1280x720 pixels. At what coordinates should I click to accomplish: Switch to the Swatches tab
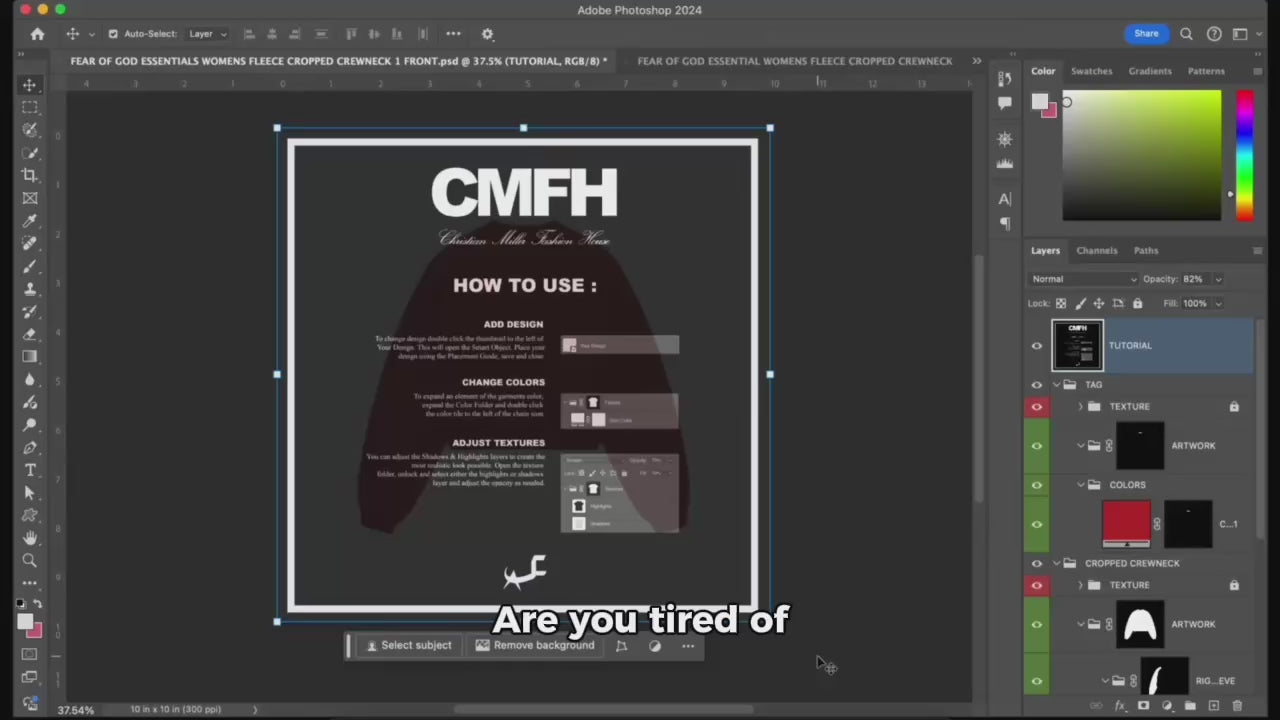[x=1092, y=71]
